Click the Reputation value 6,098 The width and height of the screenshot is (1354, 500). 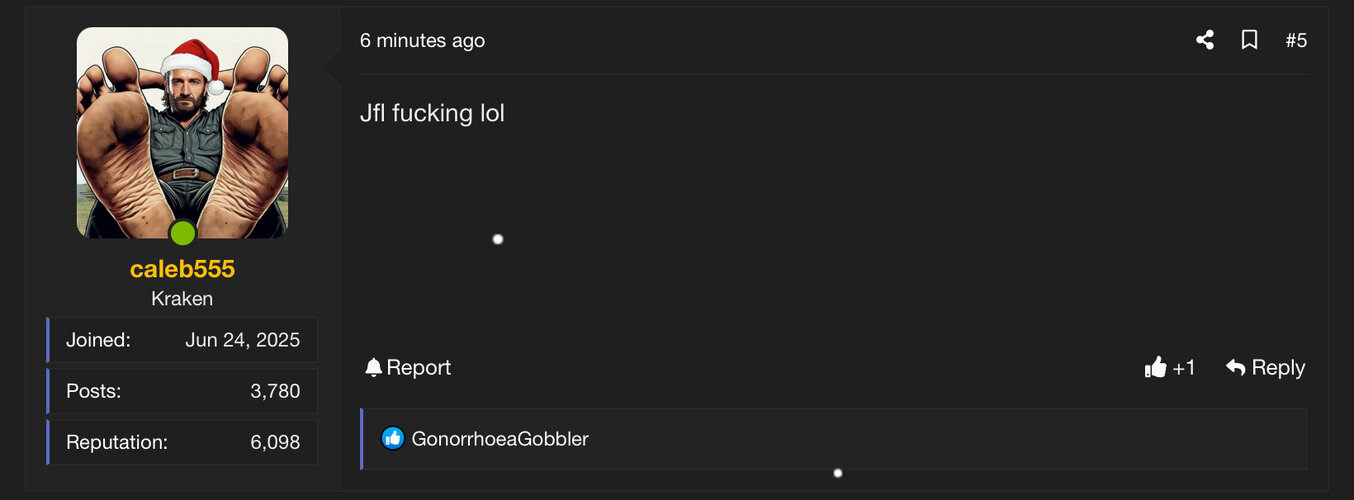pyautogui.click(x=275, y=442)
